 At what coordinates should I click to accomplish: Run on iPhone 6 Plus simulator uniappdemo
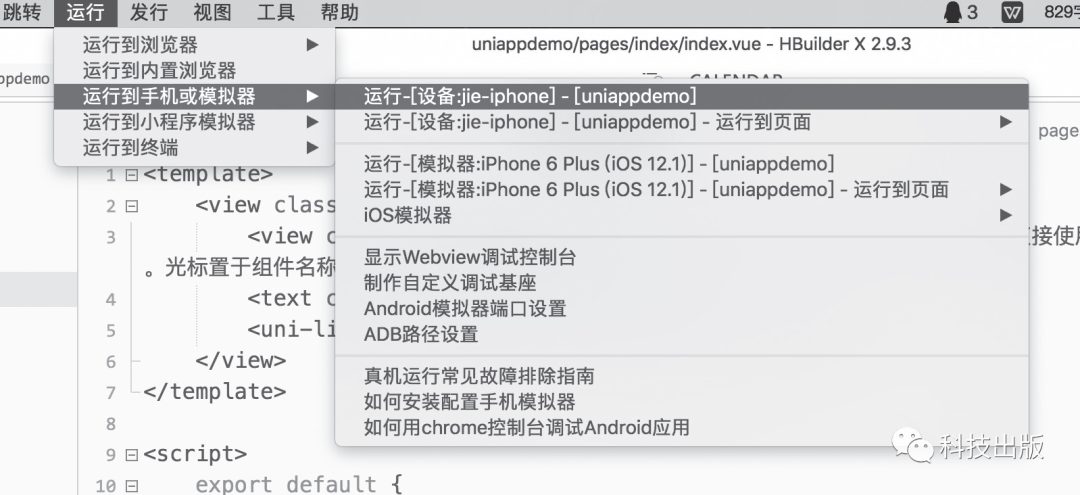(x=682, y=164)
